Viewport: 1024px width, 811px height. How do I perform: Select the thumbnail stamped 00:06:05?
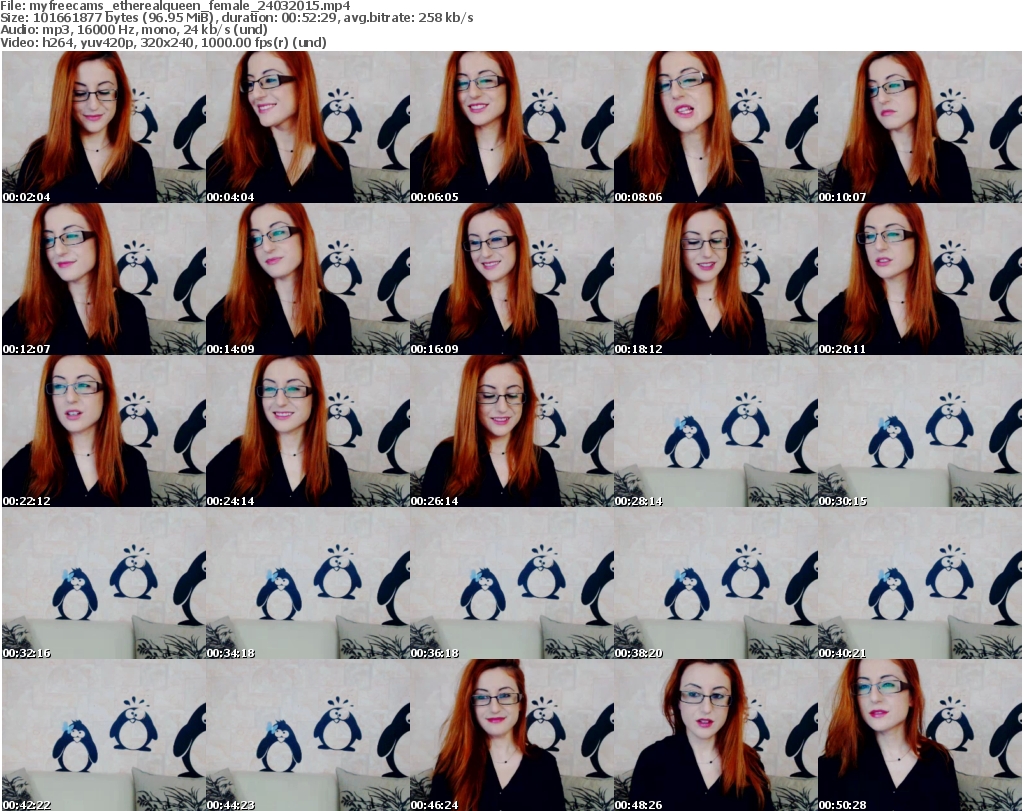pyautogui.click(x=511, y=127)
